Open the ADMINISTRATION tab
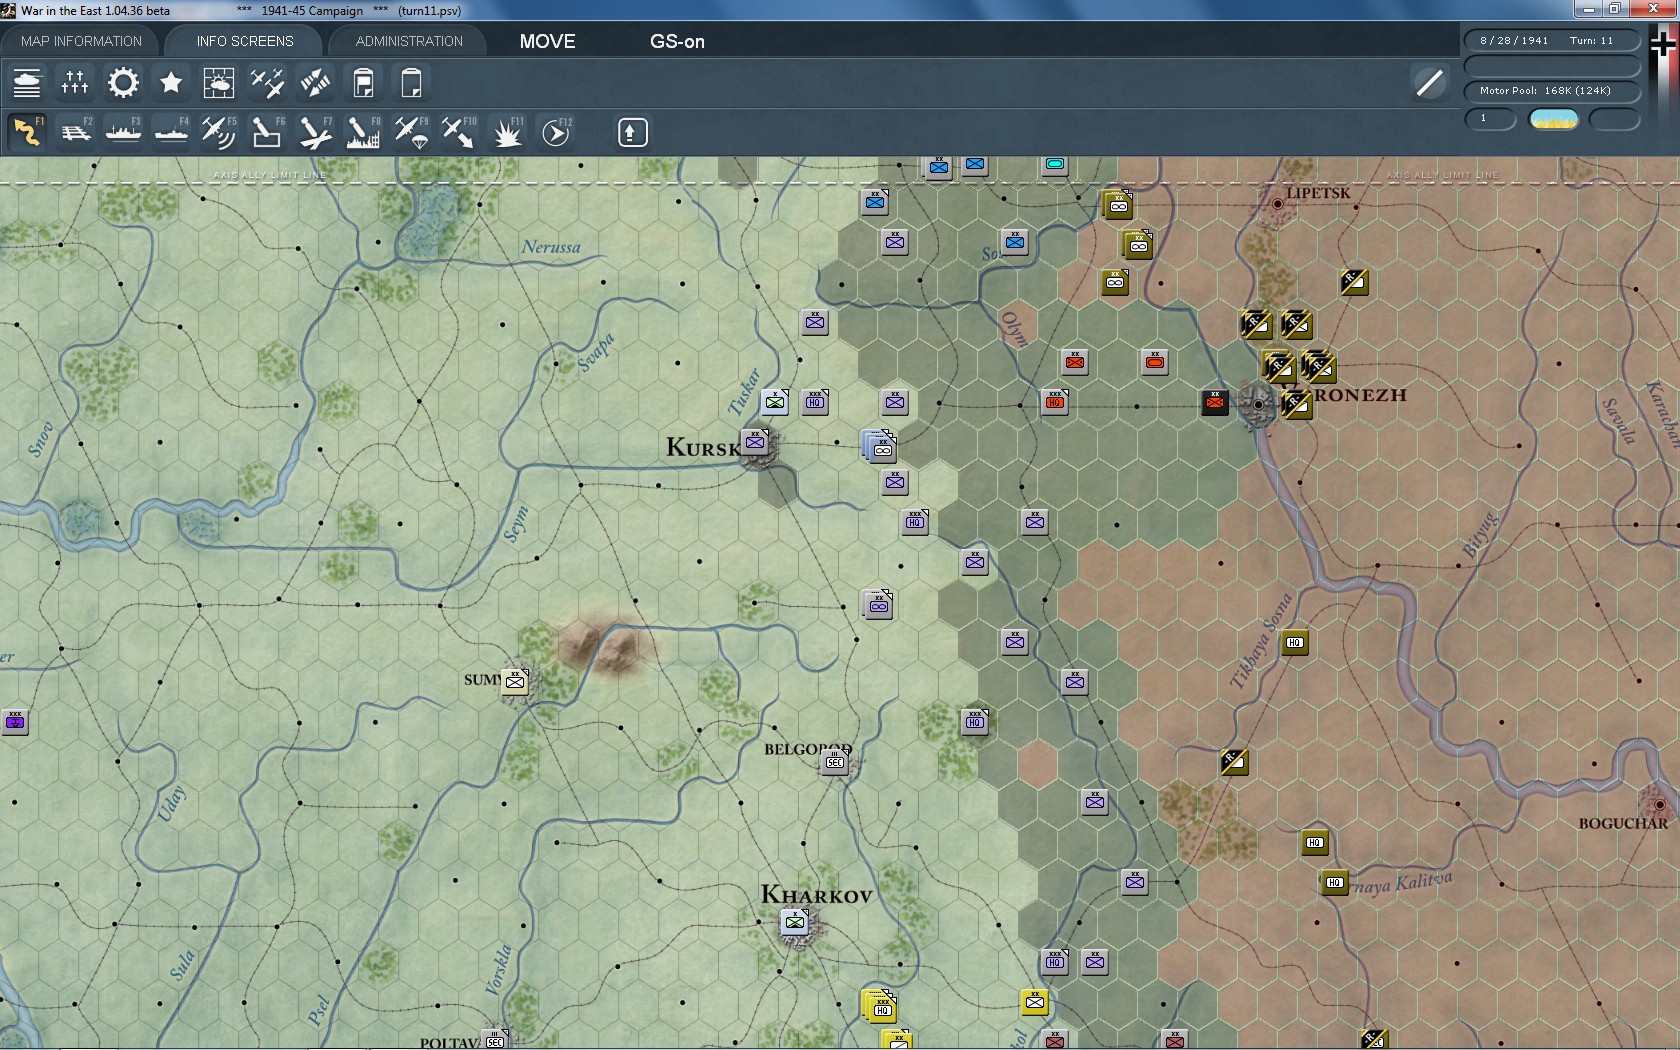Viewport: 1680px width, 1050px height. click(x=409, y=41)
